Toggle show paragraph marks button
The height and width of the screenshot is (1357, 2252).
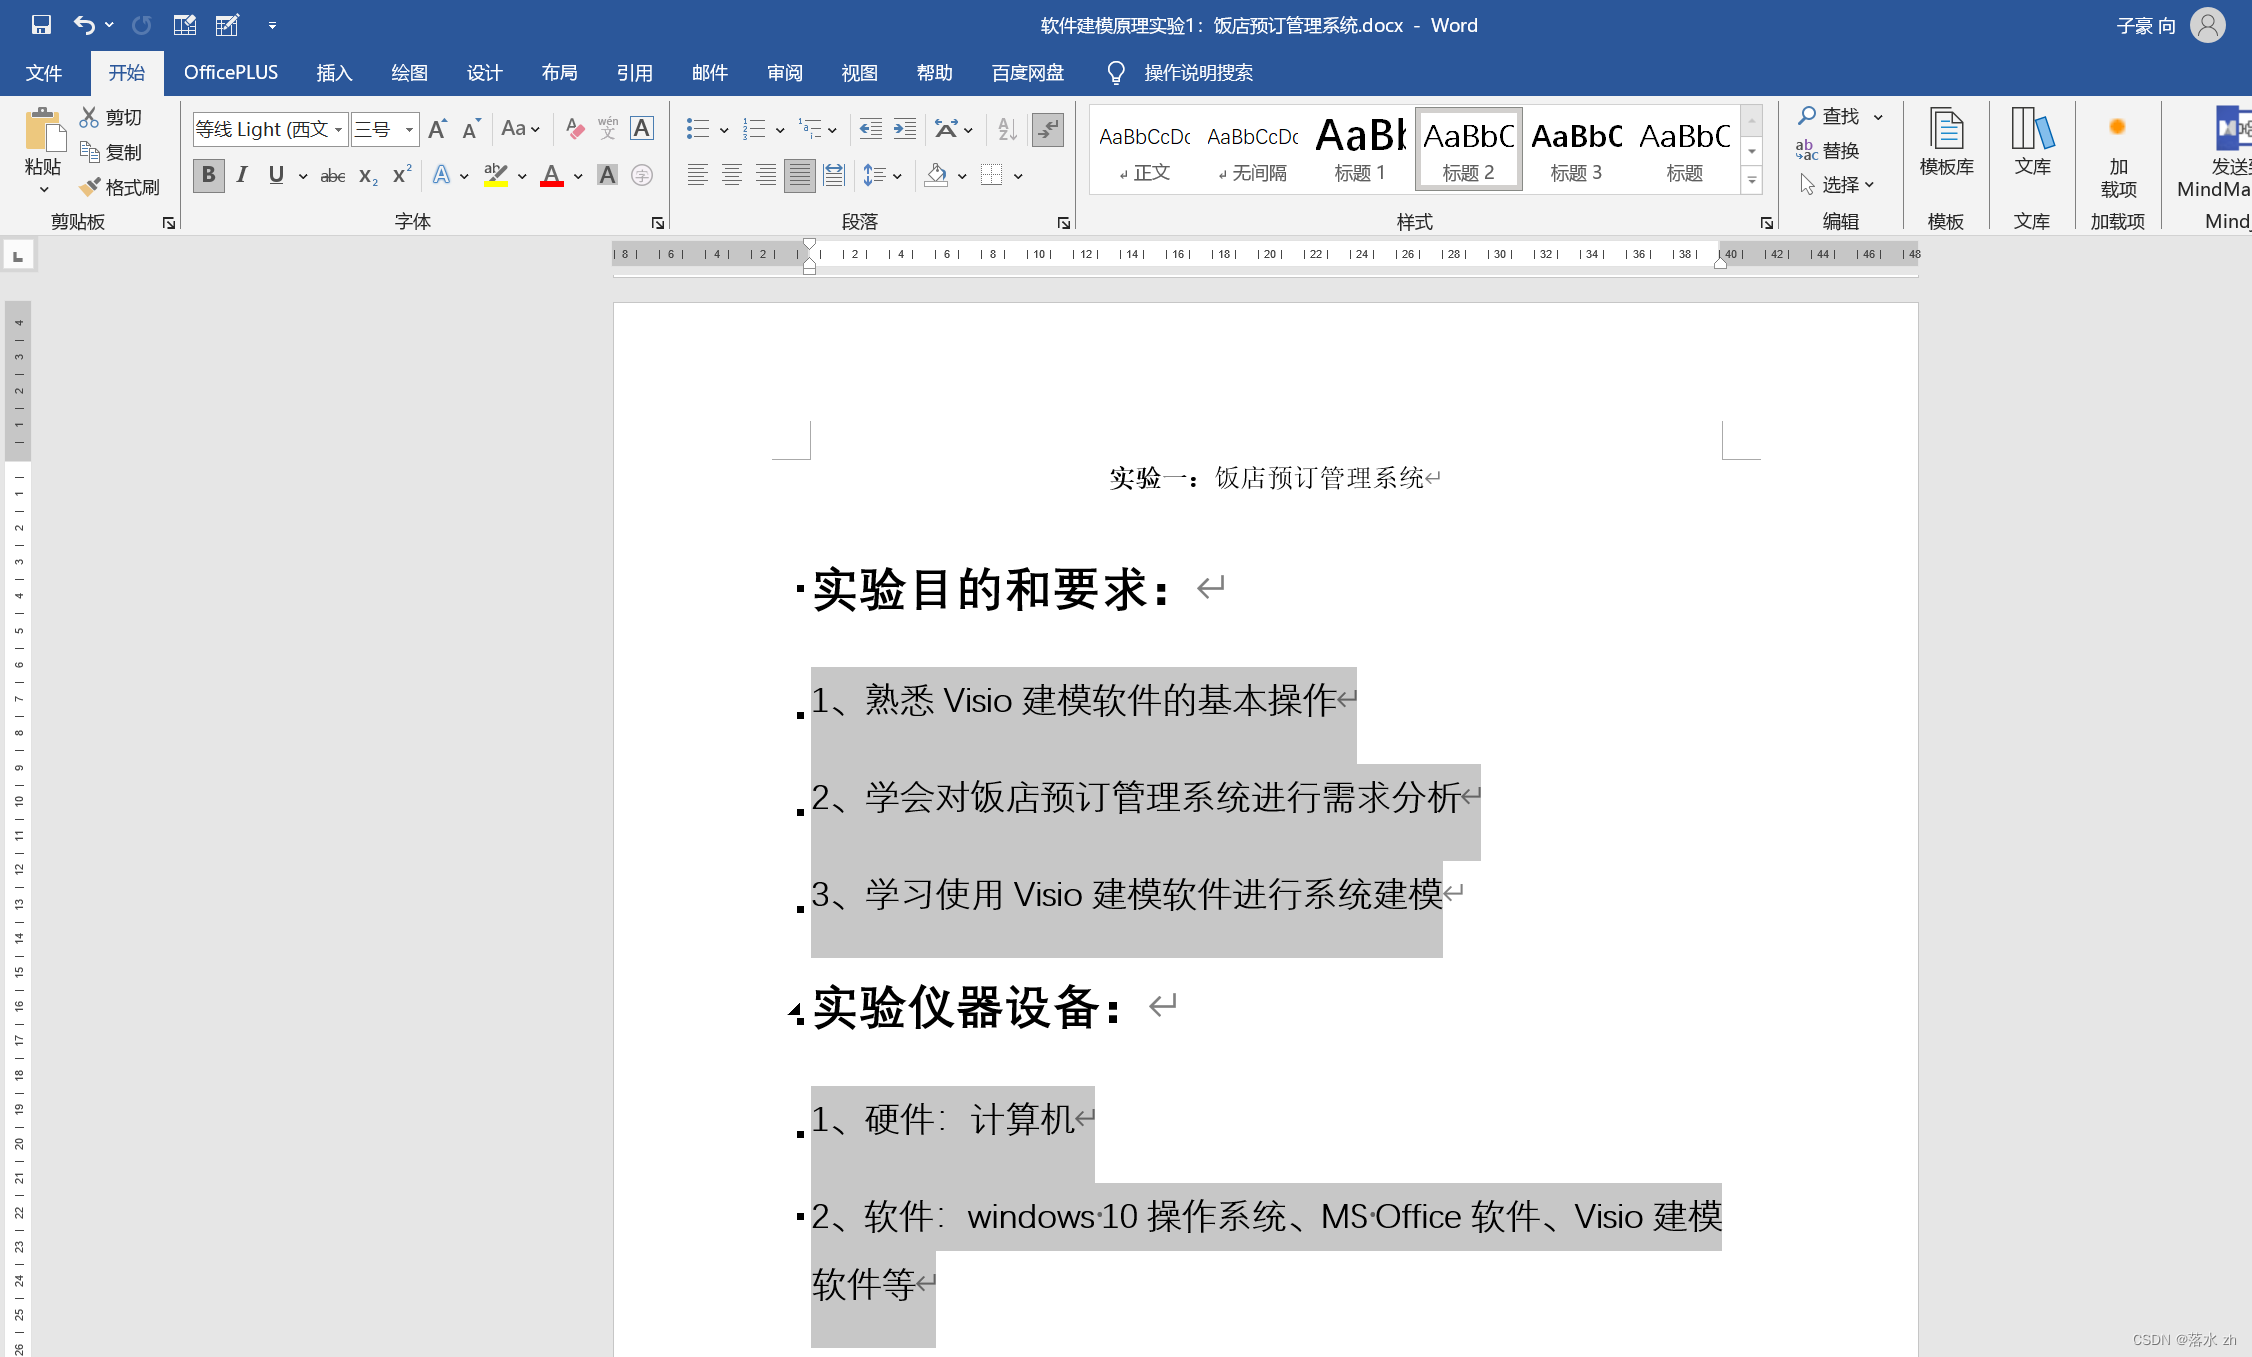[x=1048, y=129]
